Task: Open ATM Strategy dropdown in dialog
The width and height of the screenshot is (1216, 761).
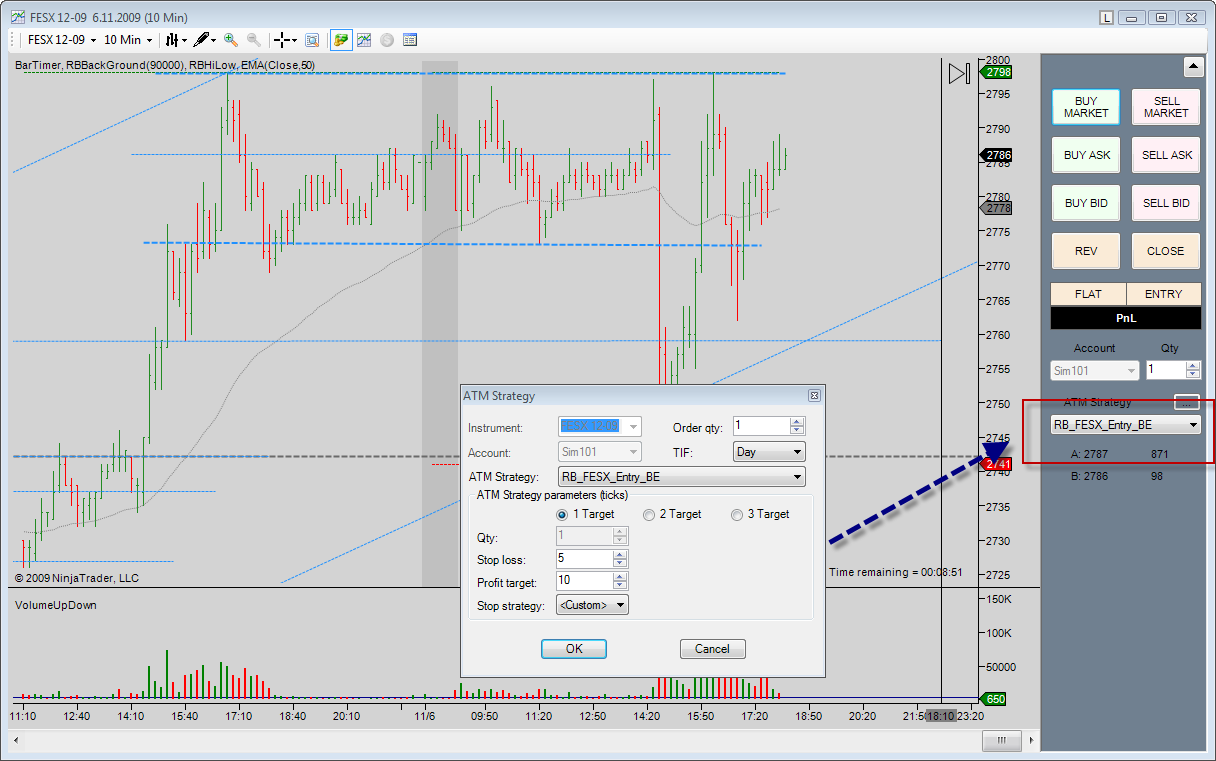Action: pyautogui.click(x=680, y=478)
